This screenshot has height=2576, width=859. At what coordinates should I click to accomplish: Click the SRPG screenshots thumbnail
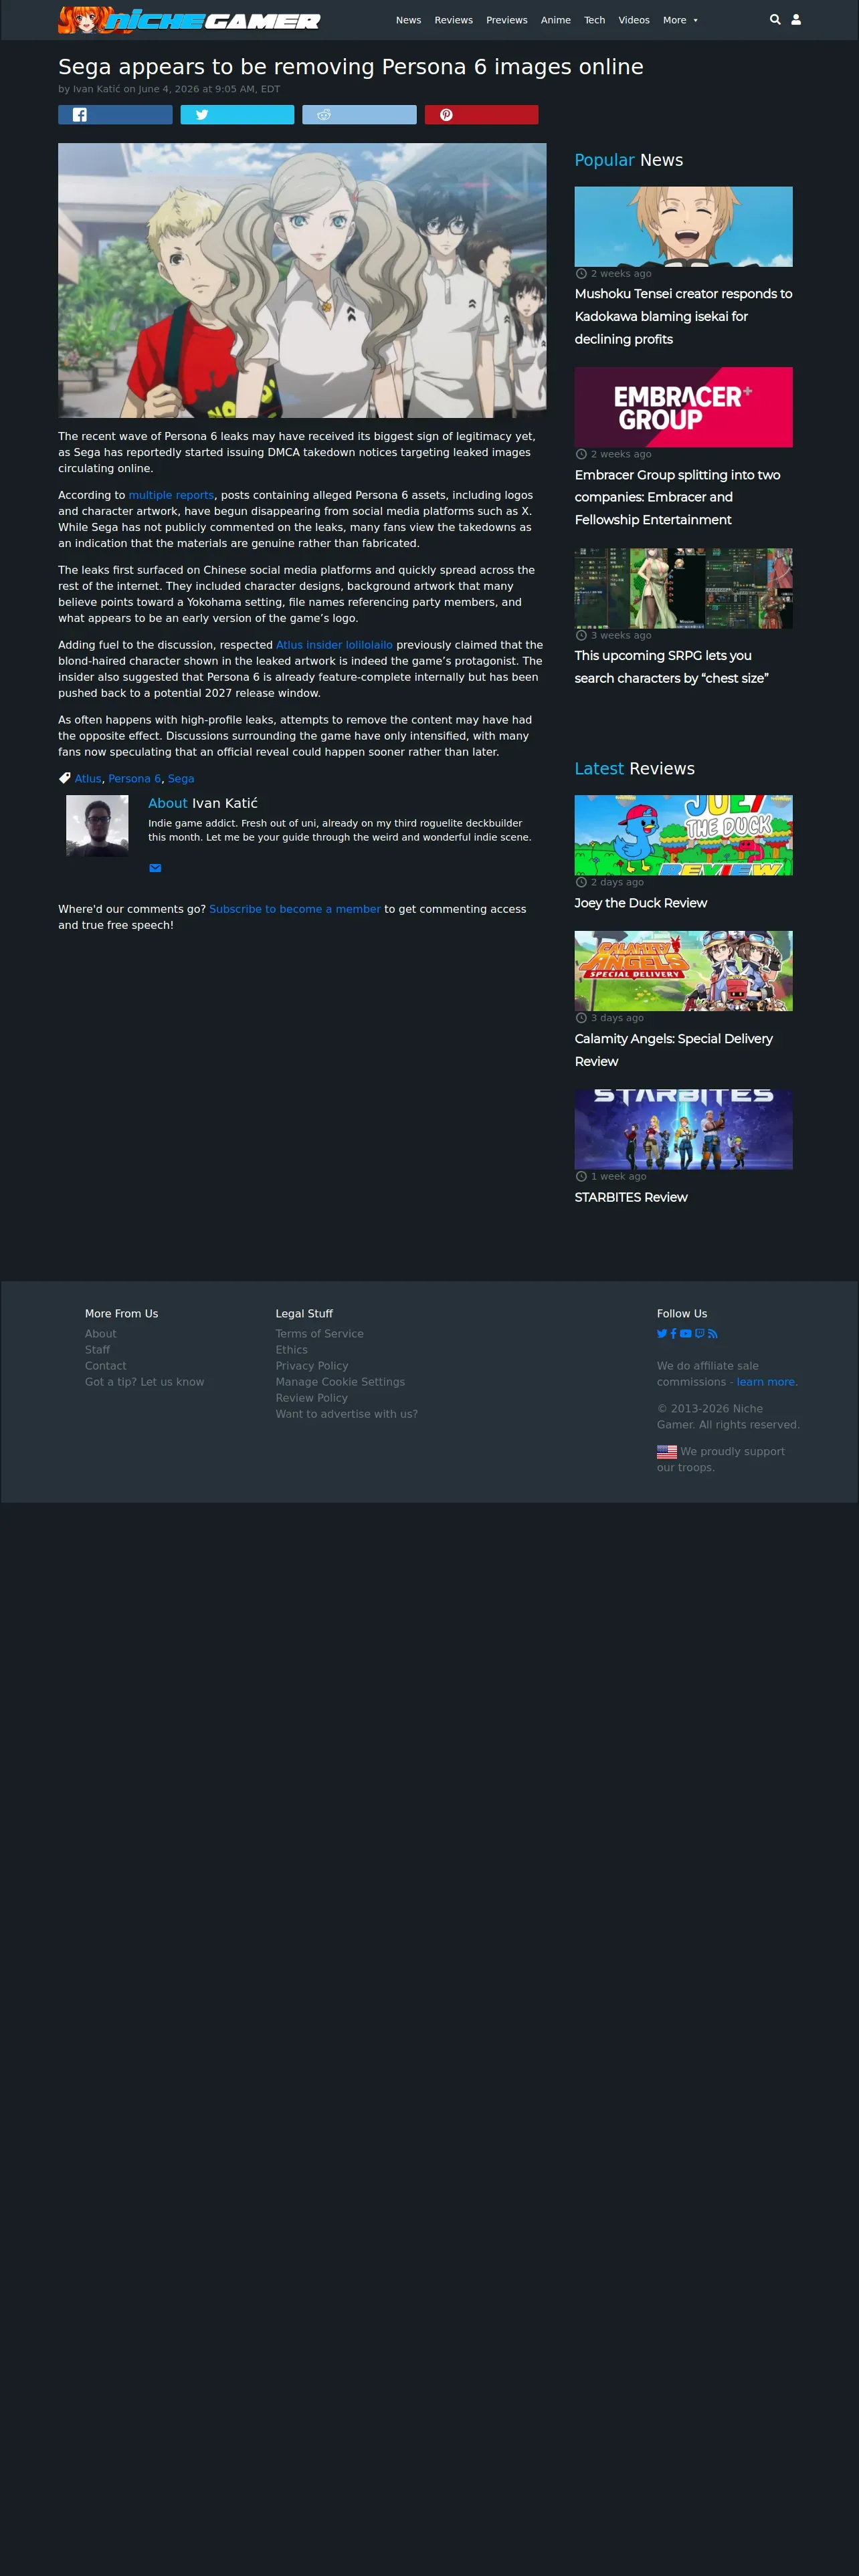click(x=684, y=588)
